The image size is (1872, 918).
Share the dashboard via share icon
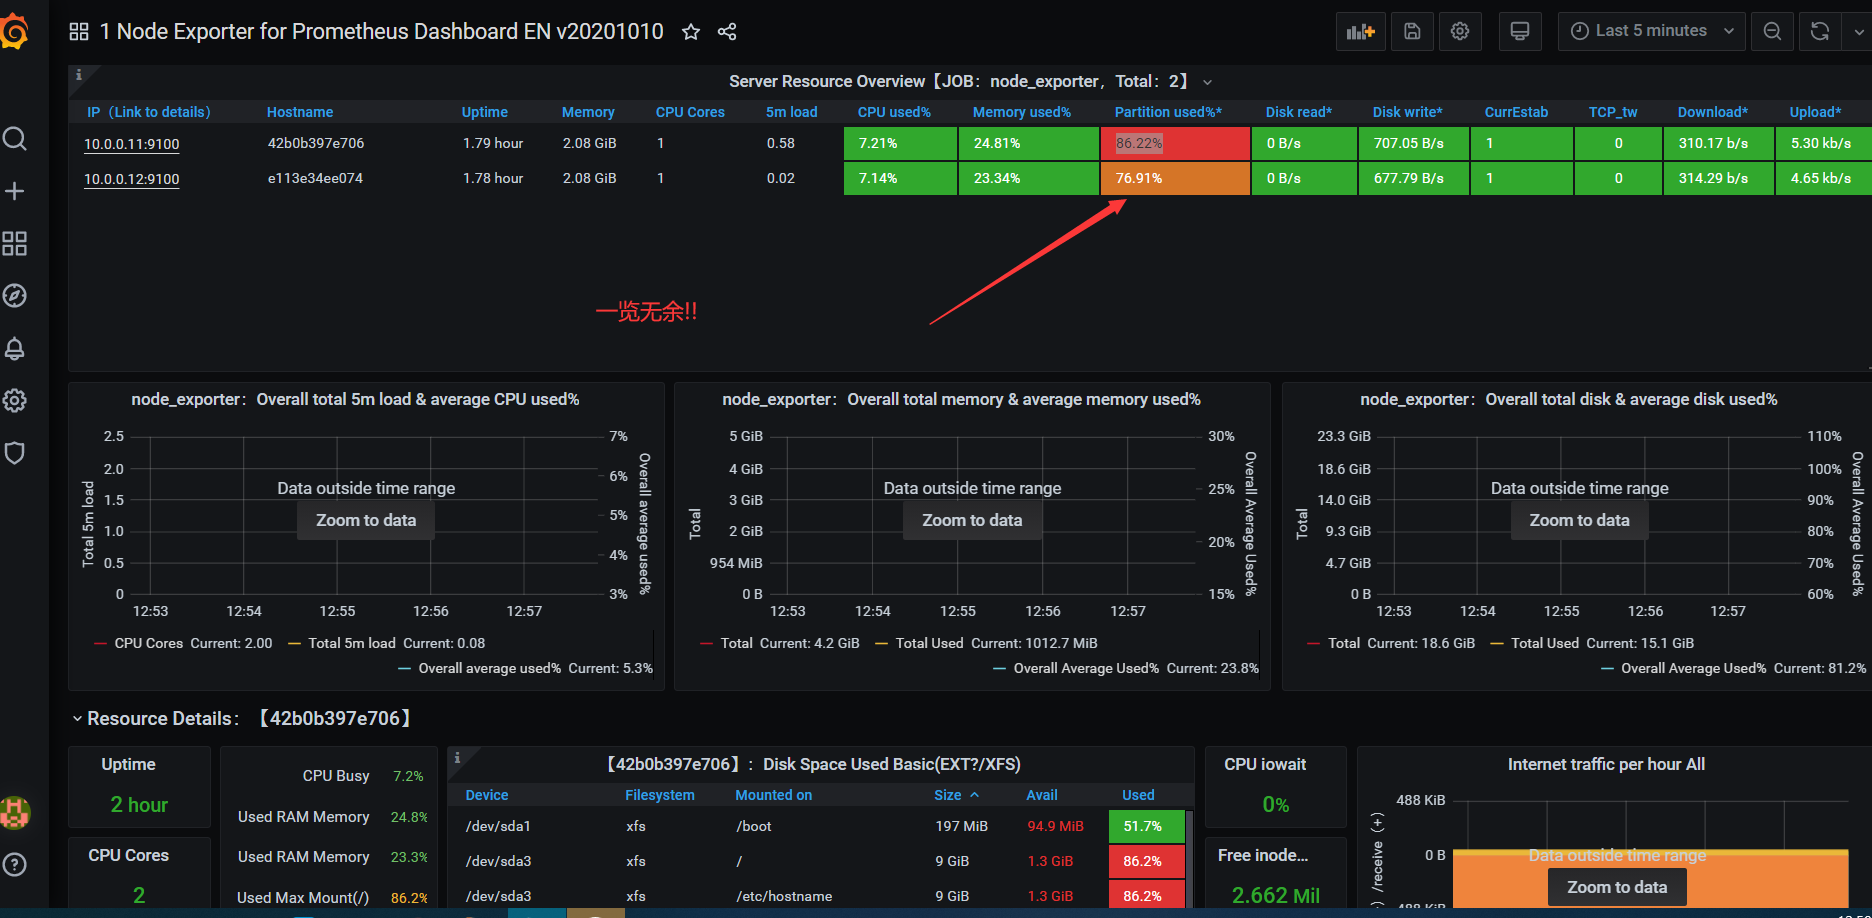click(x=727, y=32)
